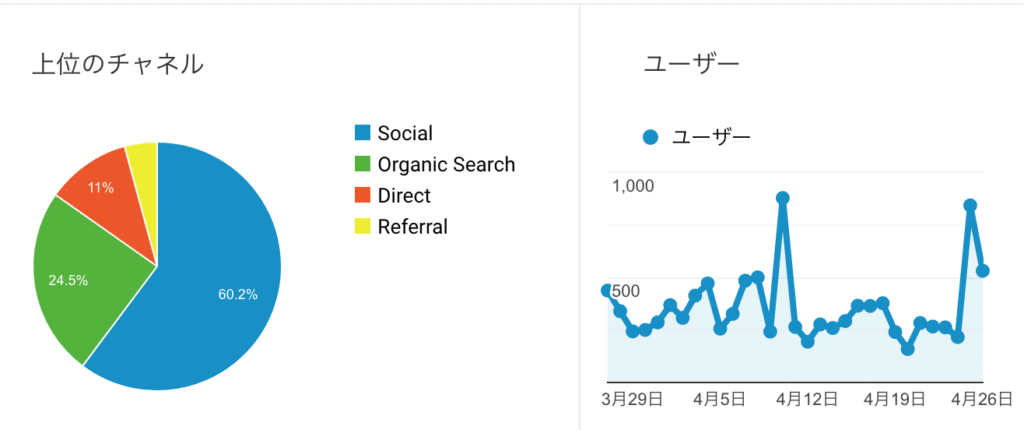Click the ユーザー legend text beside dot
This screenshot has width=1024, height=430.
pyautogui.click(x=712, y=137)
